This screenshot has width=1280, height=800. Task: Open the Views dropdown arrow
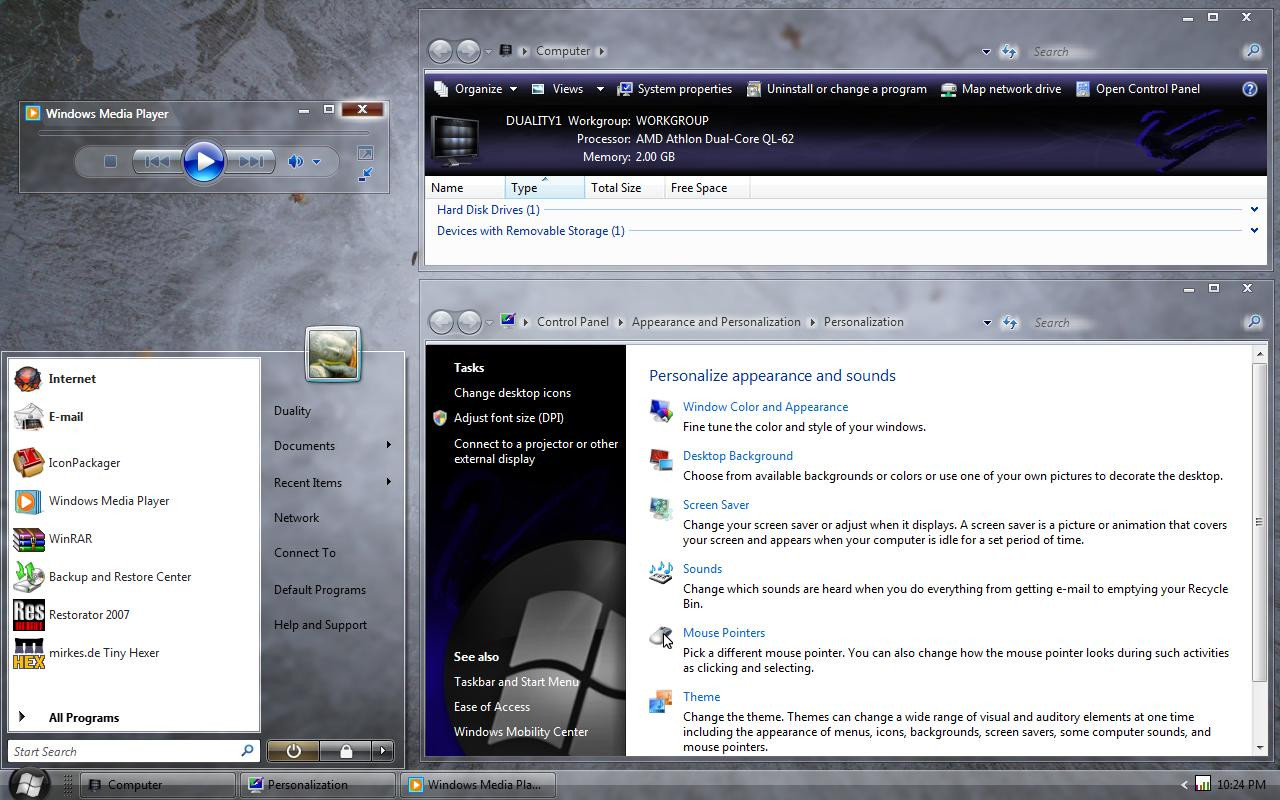600,89
